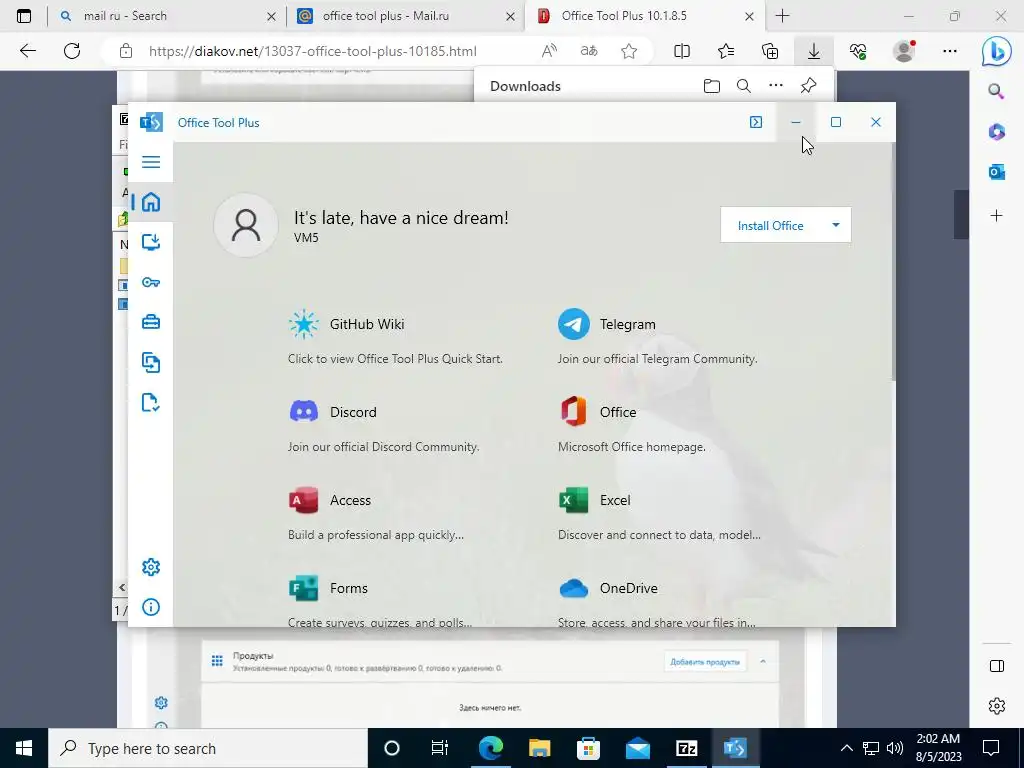
Task: Open a new browser tab
Action: (782, 16)
